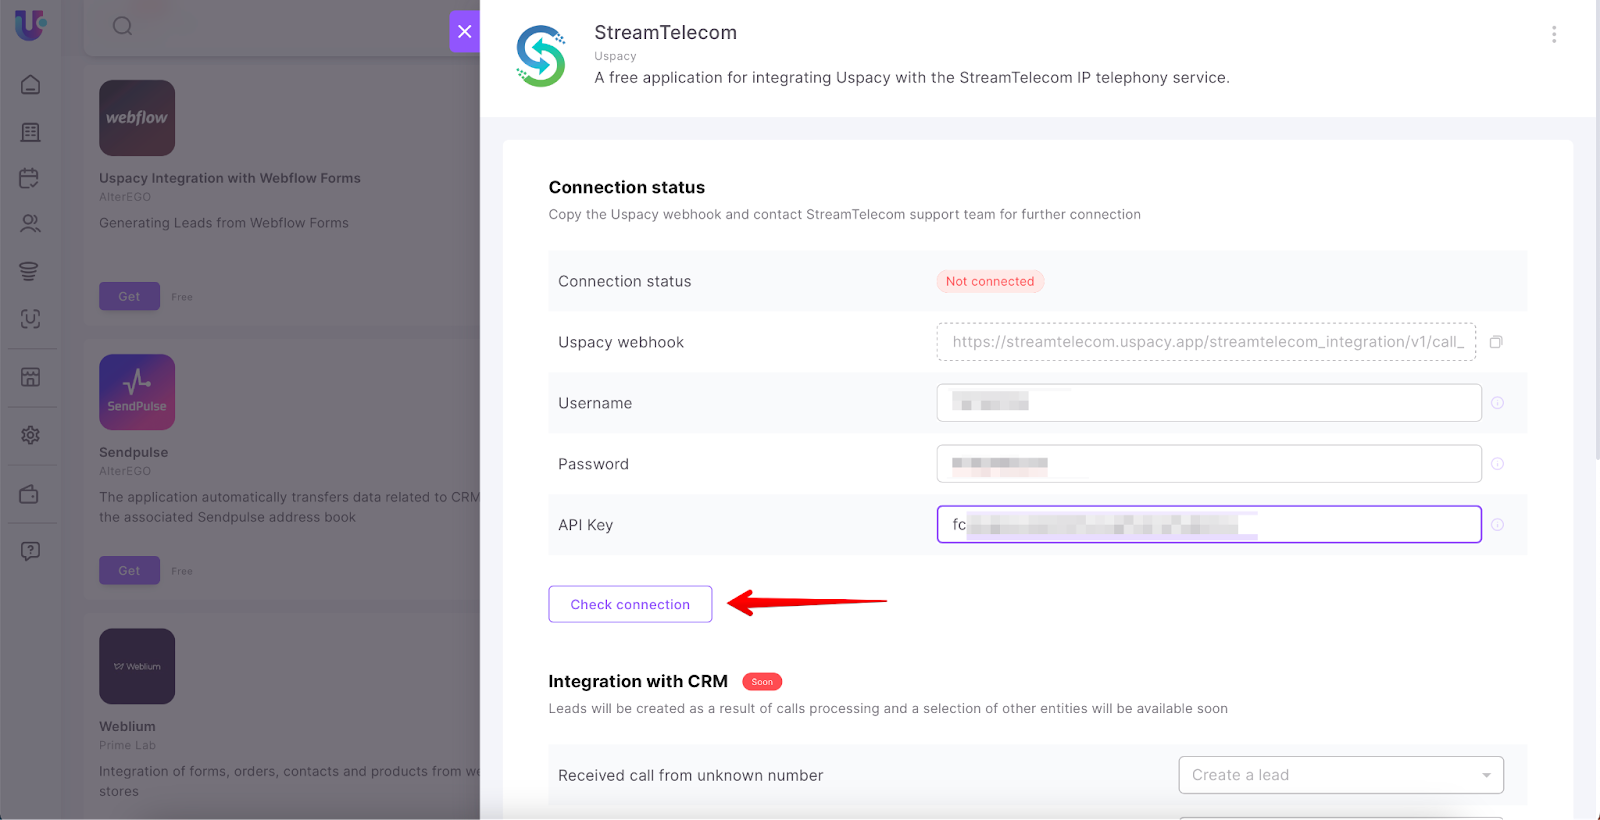Click the Connection status section heading

[x=627, y=187]
